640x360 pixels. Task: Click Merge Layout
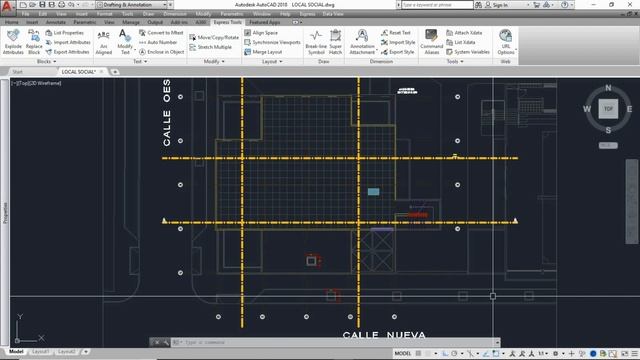pos(263,52)
